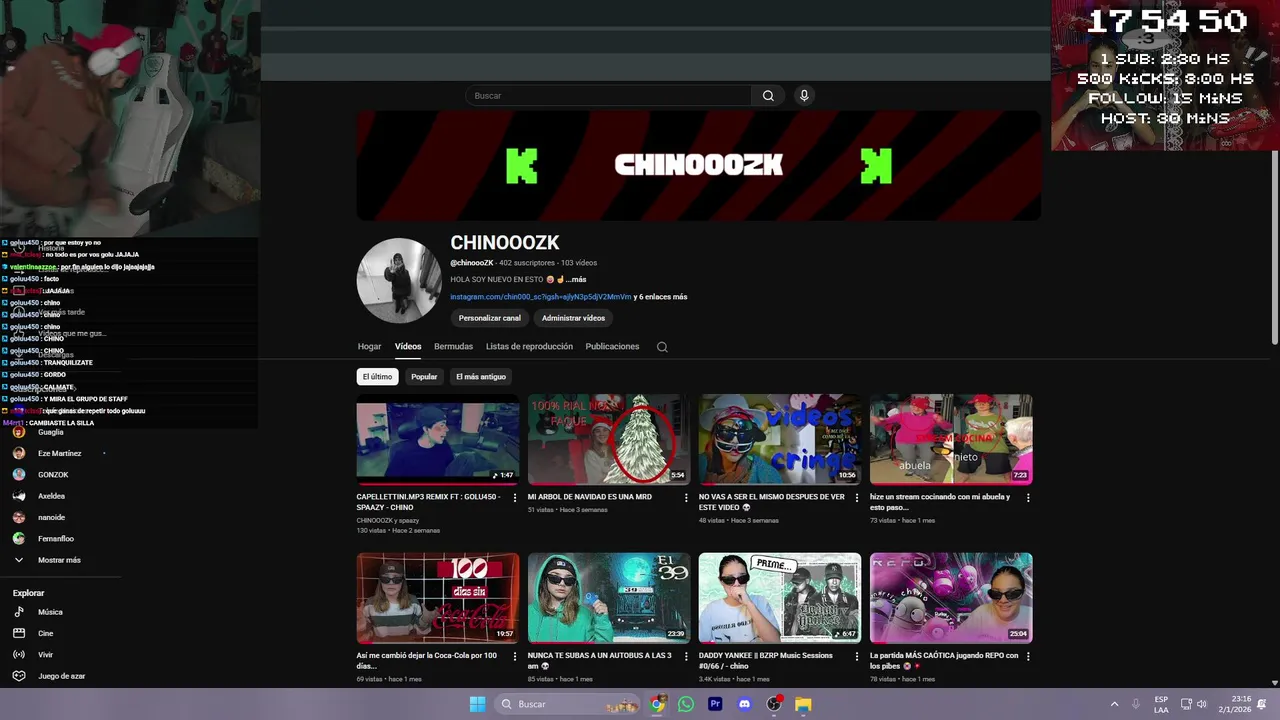Open Cine in the Explorar sidebar
This screenshot has height=720, width=1280.
[x=45, y=633]
